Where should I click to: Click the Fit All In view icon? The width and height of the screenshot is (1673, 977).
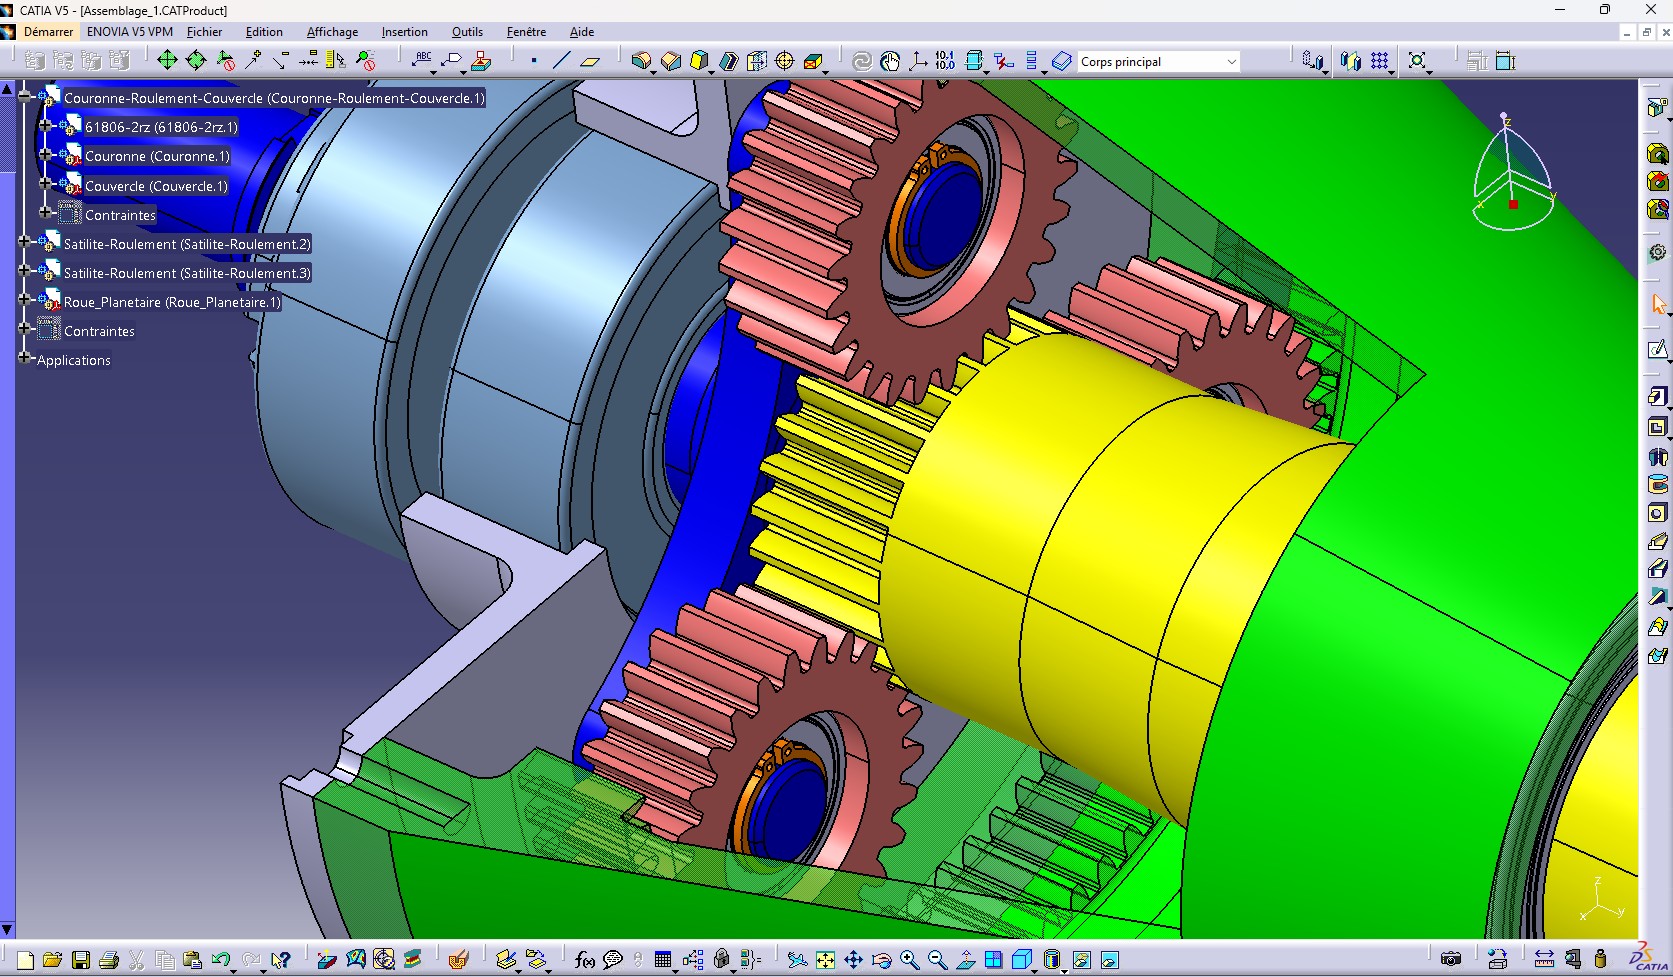point(825,960)
